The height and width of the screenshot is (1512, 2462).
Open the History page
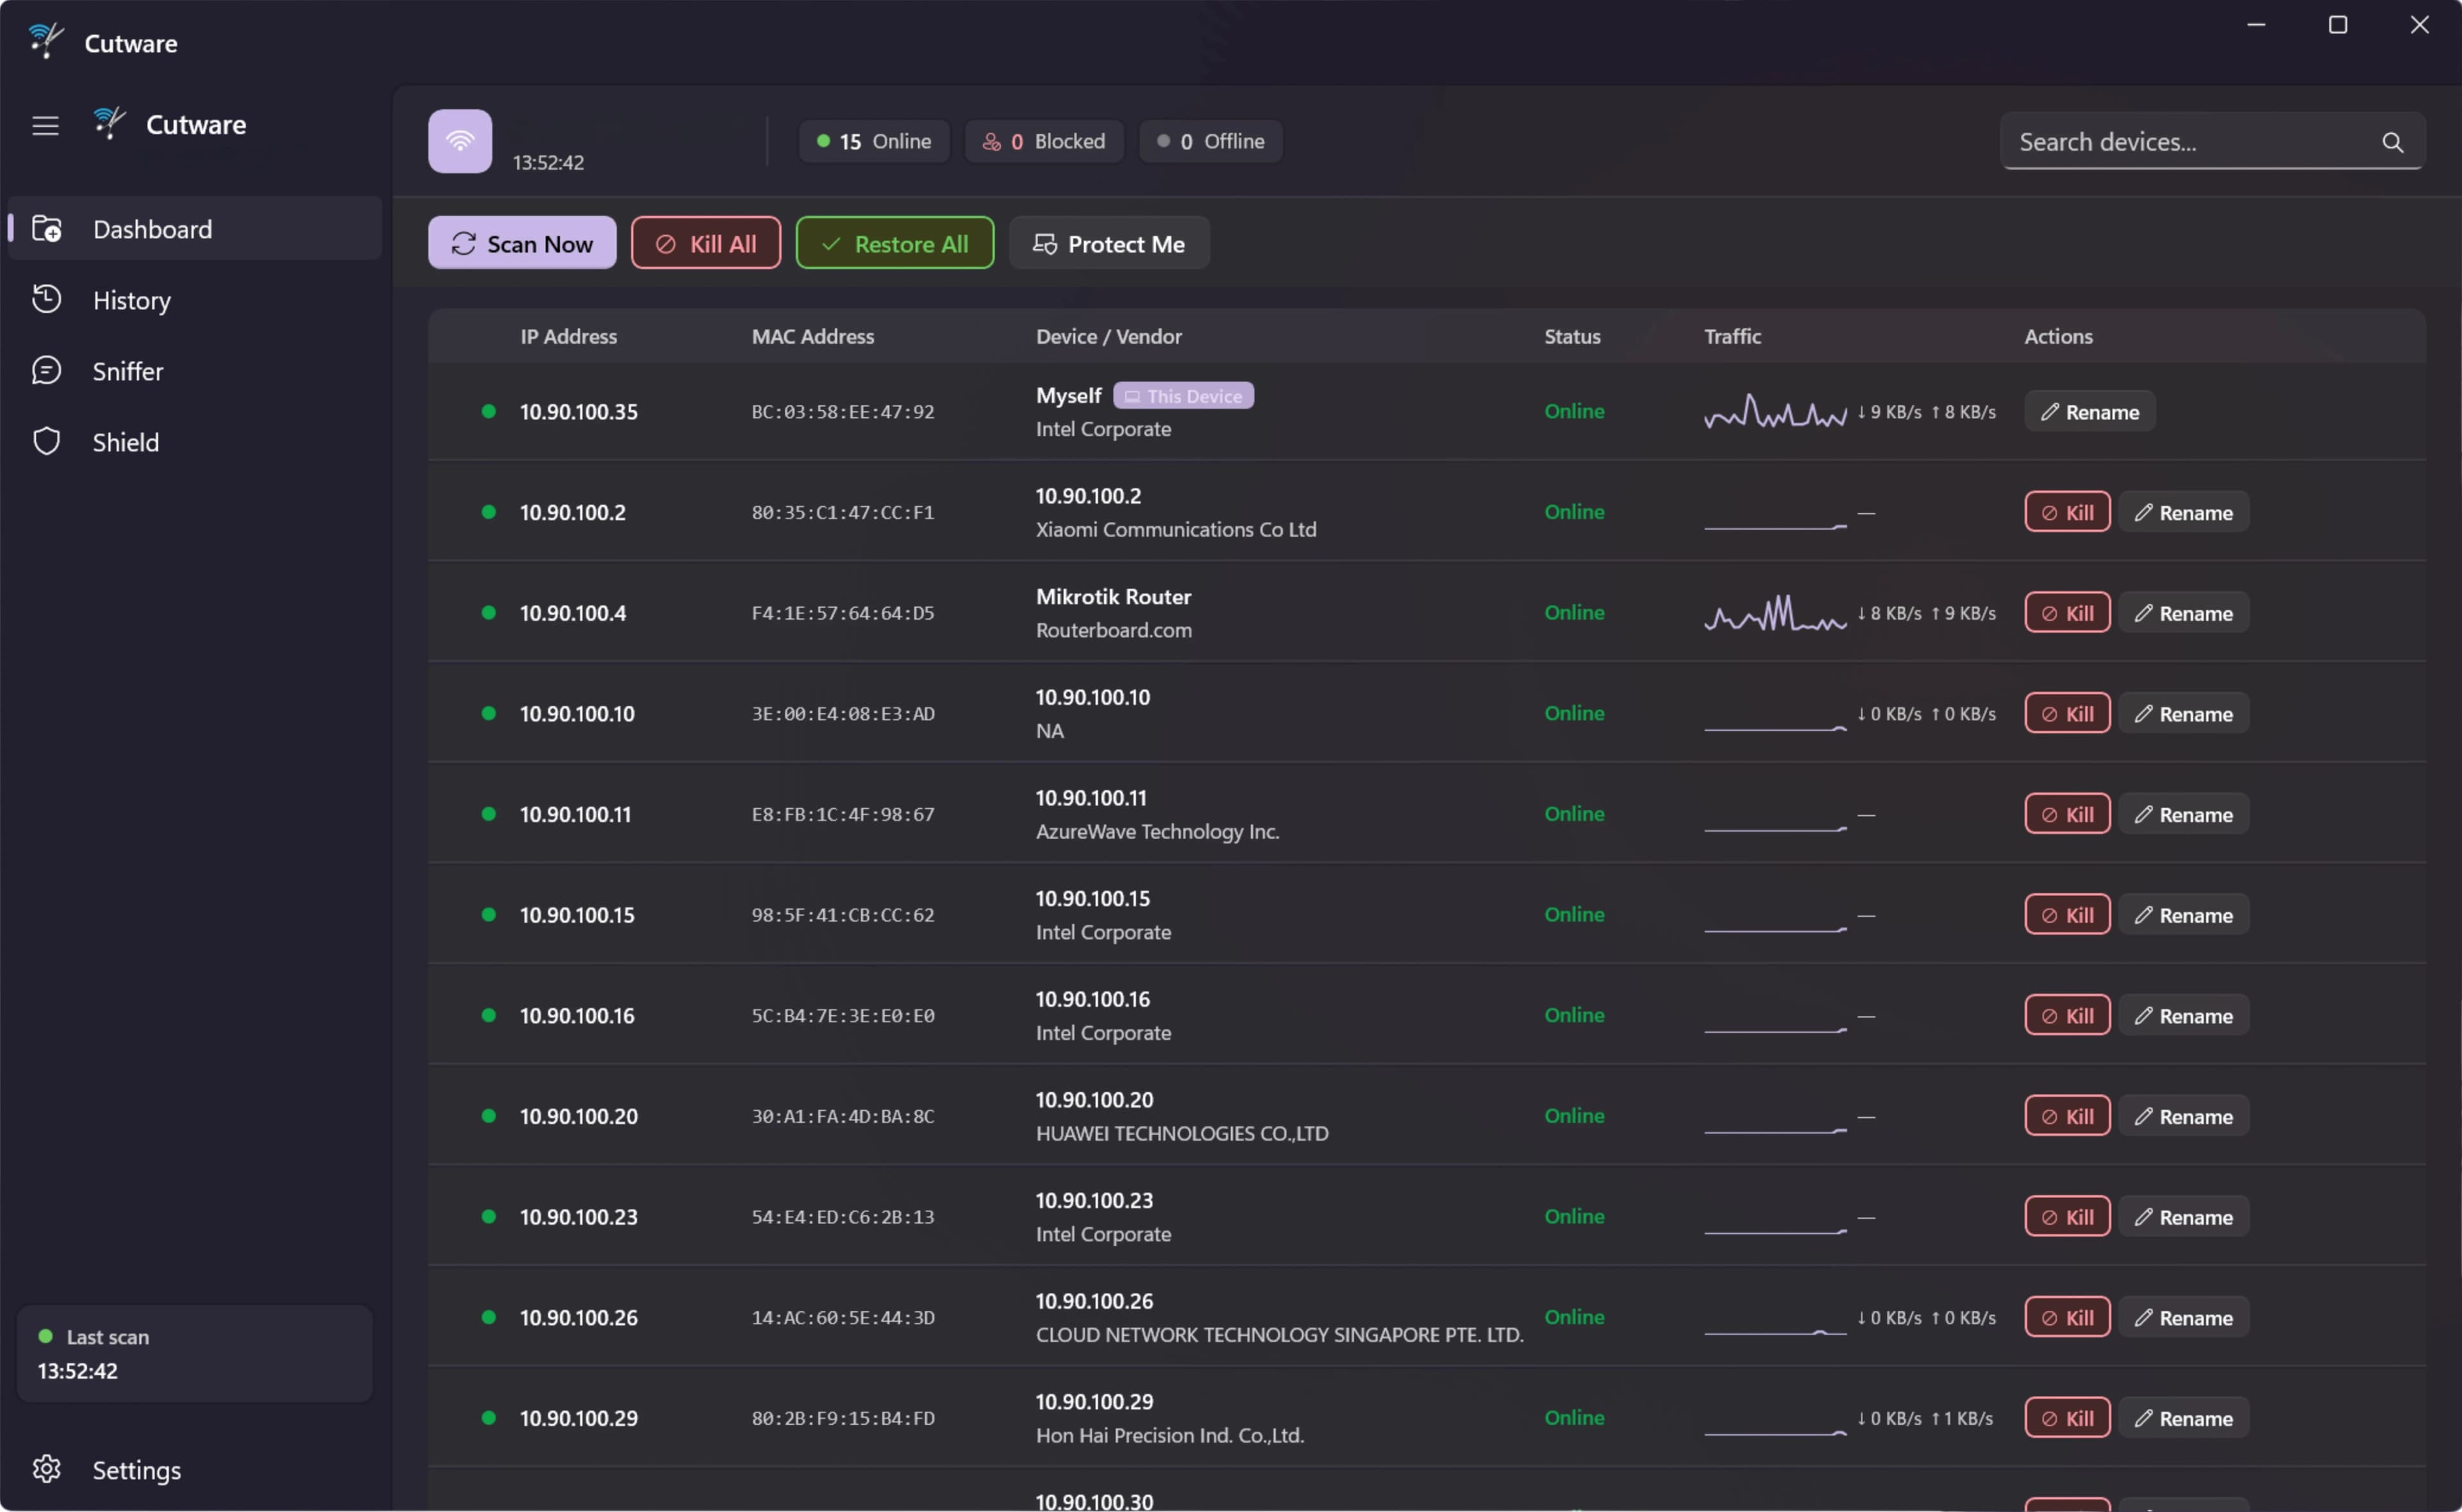[x=195, y=300]
